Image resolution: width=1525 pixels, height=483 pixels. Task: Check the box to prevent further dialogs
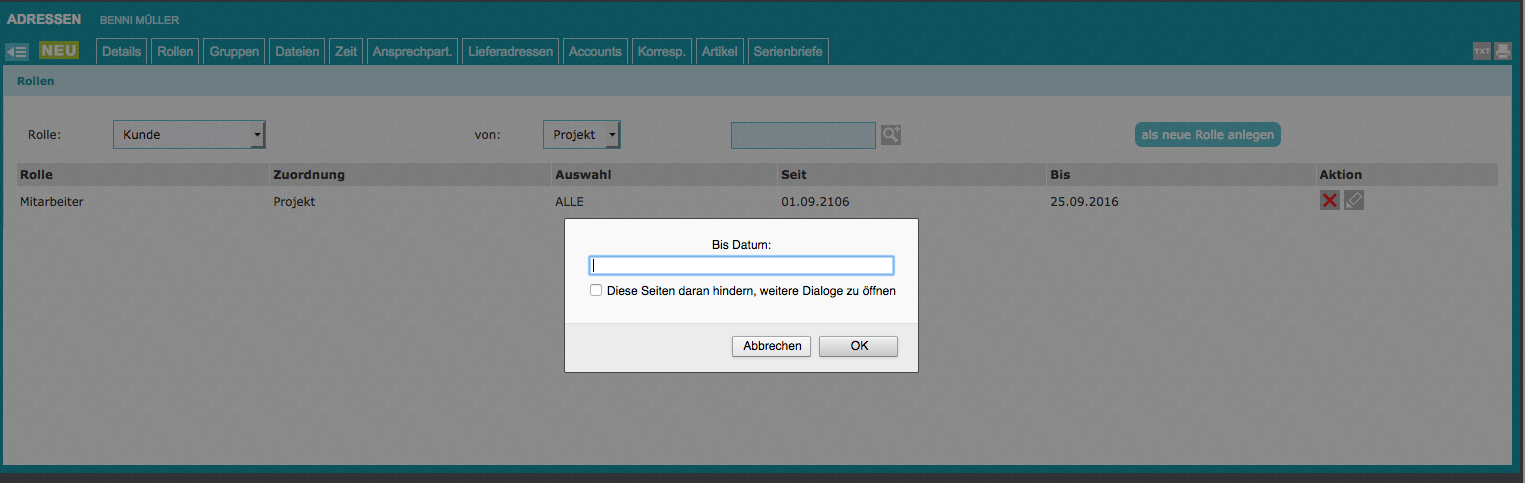596,291
